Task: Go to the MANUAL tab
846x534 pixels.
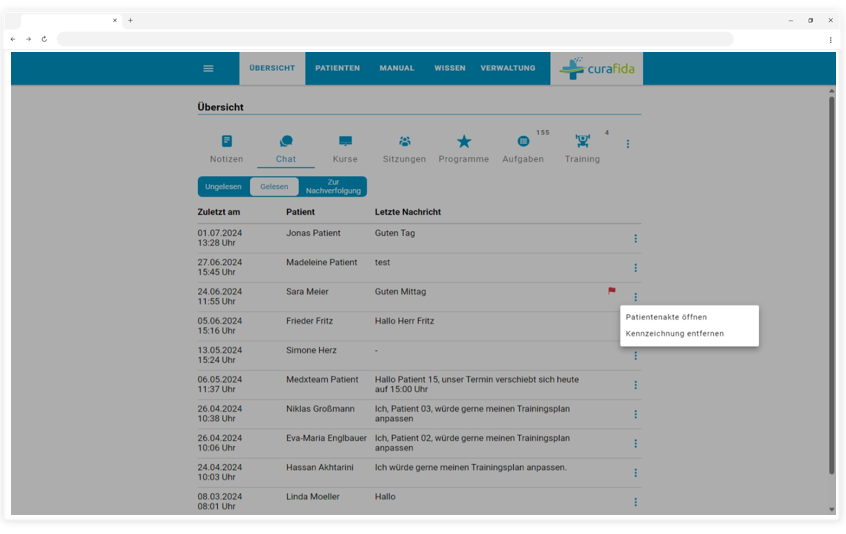Action: 397,69
